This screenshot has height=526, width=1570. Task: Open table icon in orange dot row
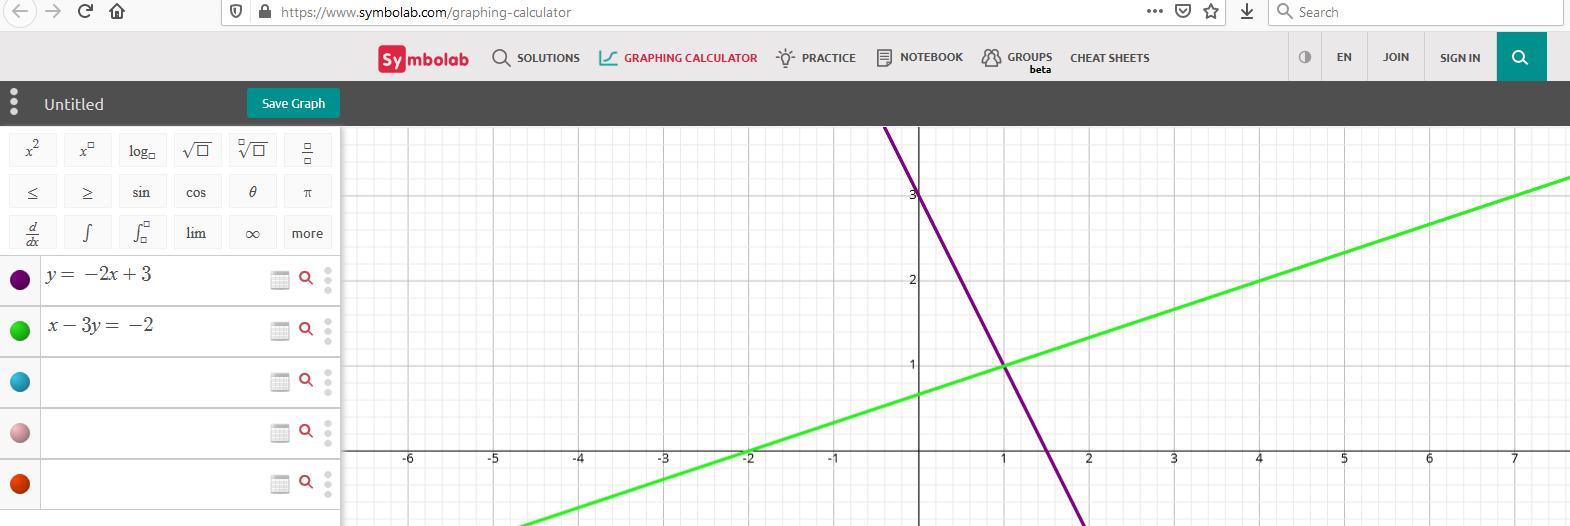coord(280,484)
